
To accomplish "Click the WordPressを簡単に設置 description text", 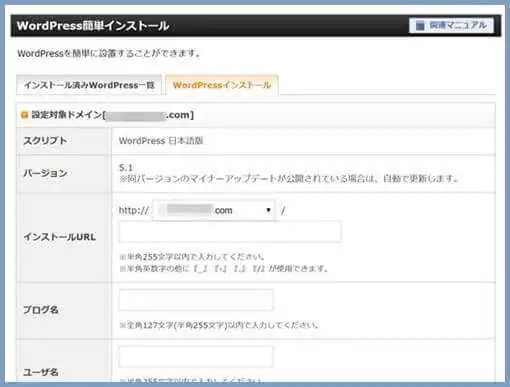I will tap(109, 53).
